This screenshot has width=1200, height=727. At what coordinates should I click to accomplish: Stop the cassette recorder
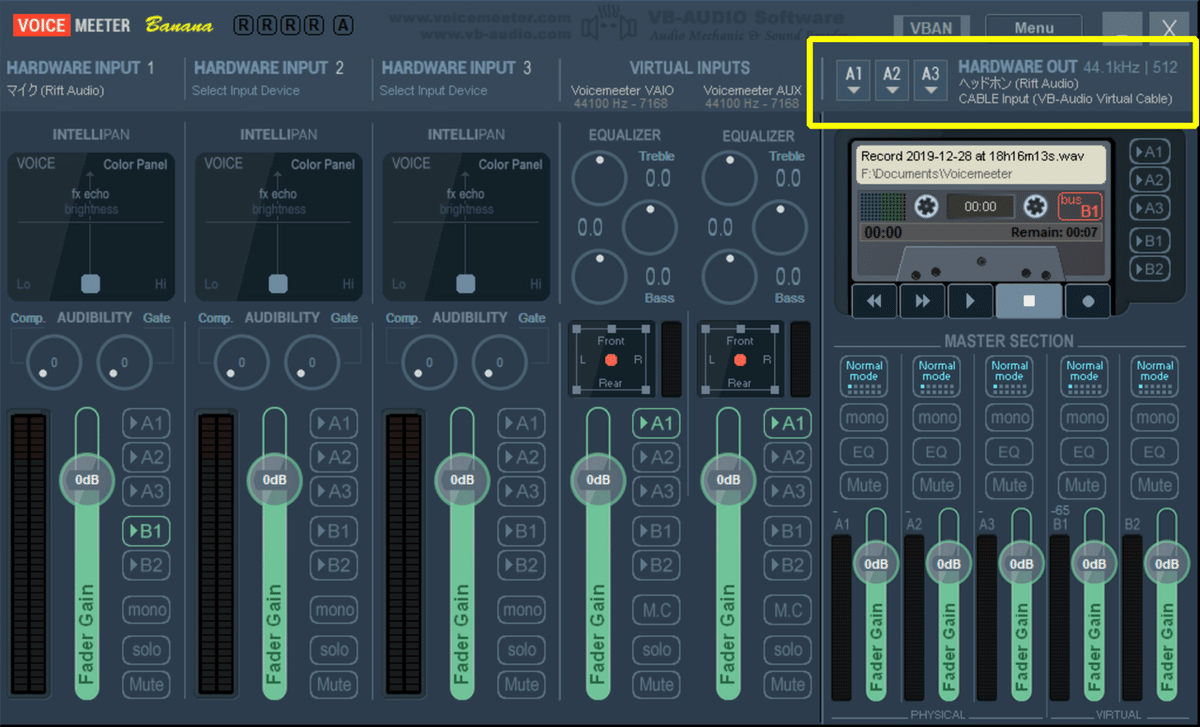1028,300
